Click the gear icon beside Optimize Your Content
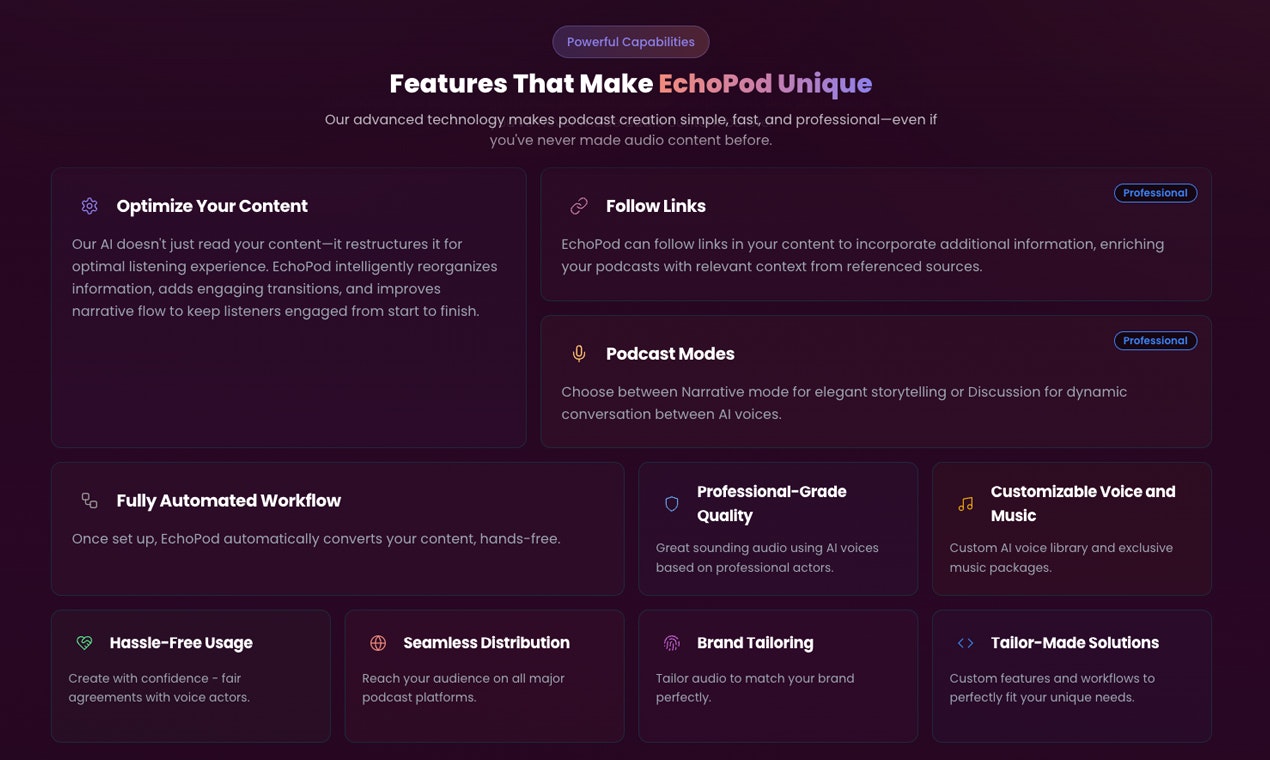 (x=90, y=206)
